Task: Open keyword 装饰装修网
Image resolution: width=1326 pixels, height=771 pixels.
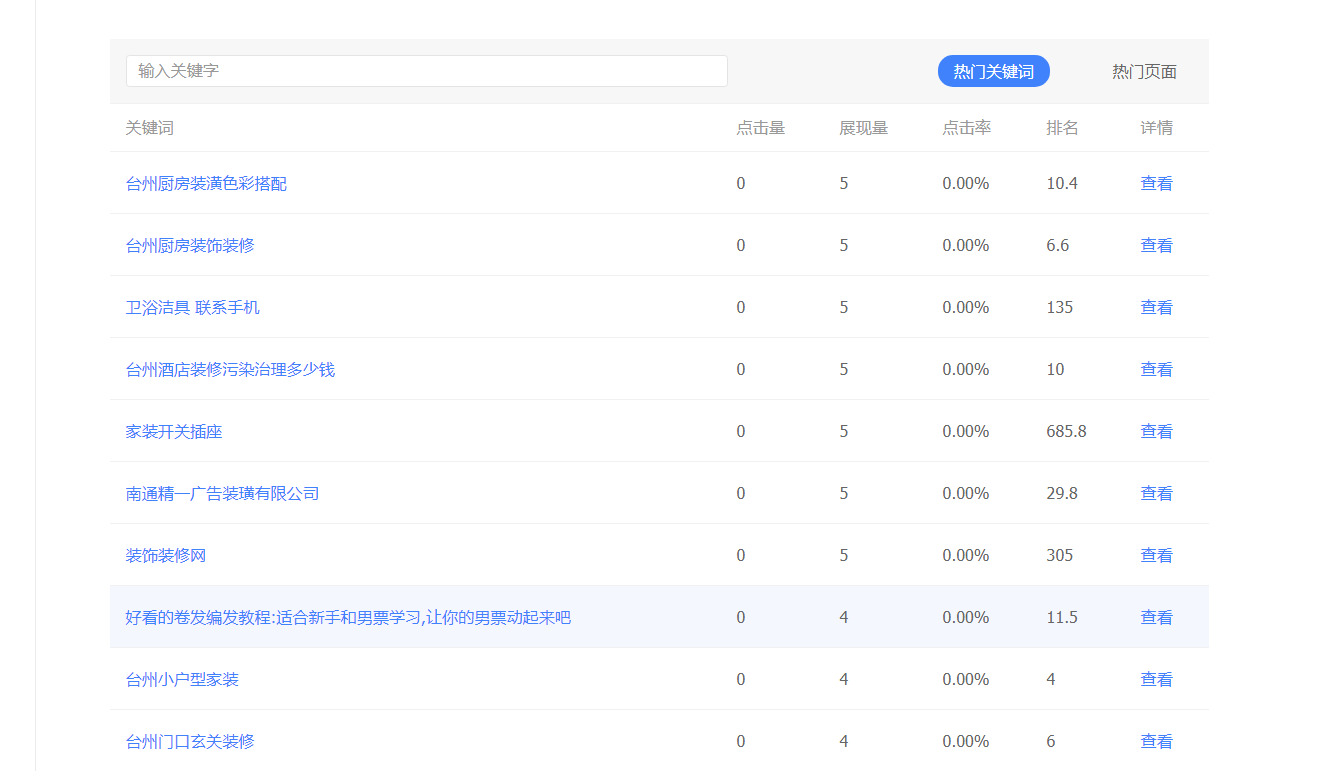Action: (165, 555)
